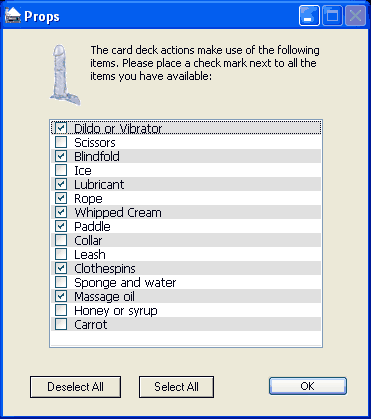The image size is (371, 419).
Task: Disable the Whipped Cream checkbox
Action: click(x=61, y=212)
